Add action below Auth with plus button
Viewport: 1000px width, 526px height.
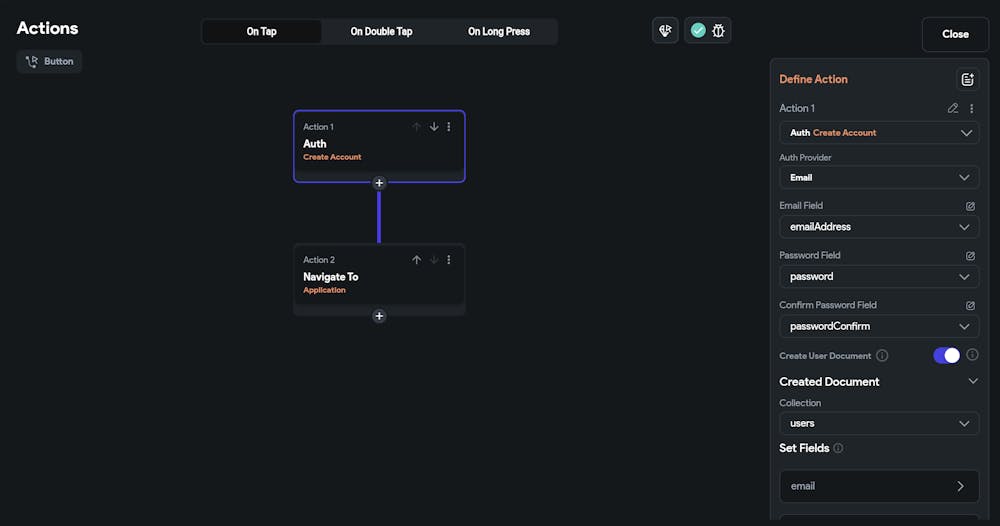point(379,183)
